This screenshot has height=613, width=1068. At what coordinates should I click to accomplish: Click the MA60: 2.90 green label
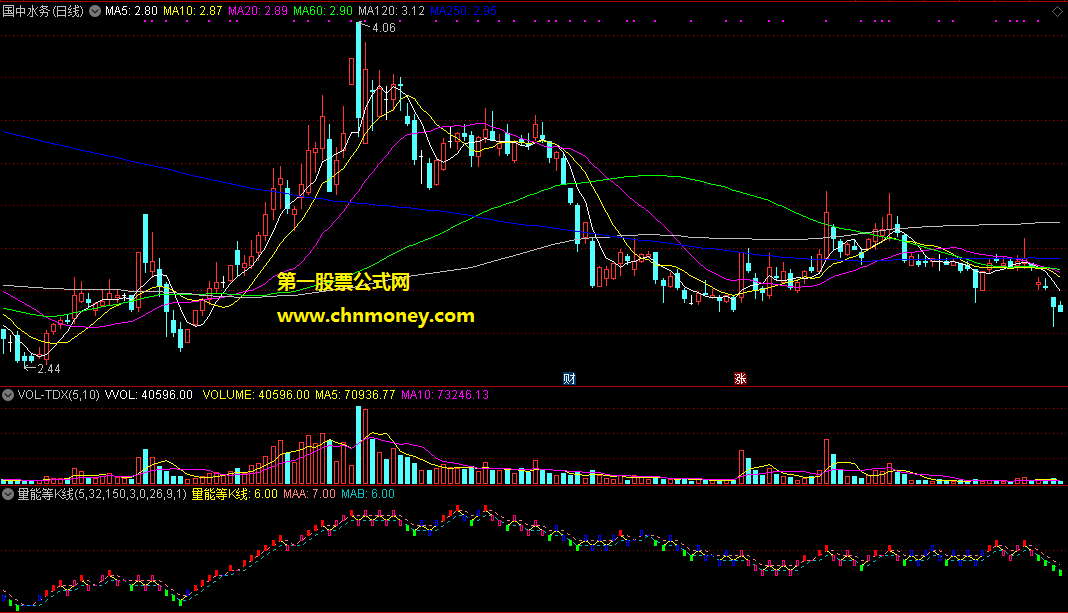[x=323, y=11]
